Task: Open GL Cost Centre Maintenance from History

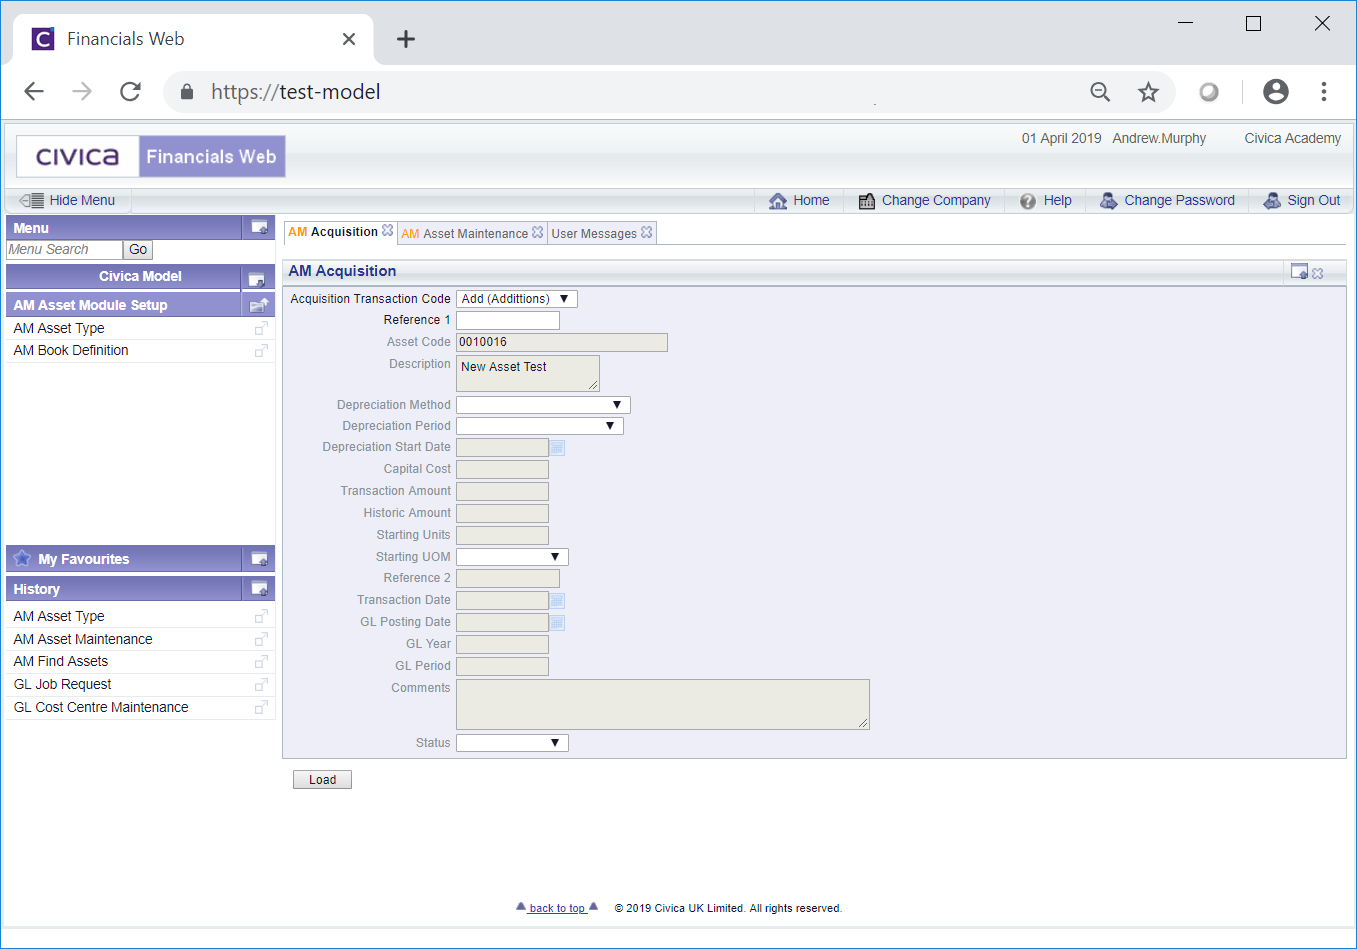Action: click(x=101, y=707)
